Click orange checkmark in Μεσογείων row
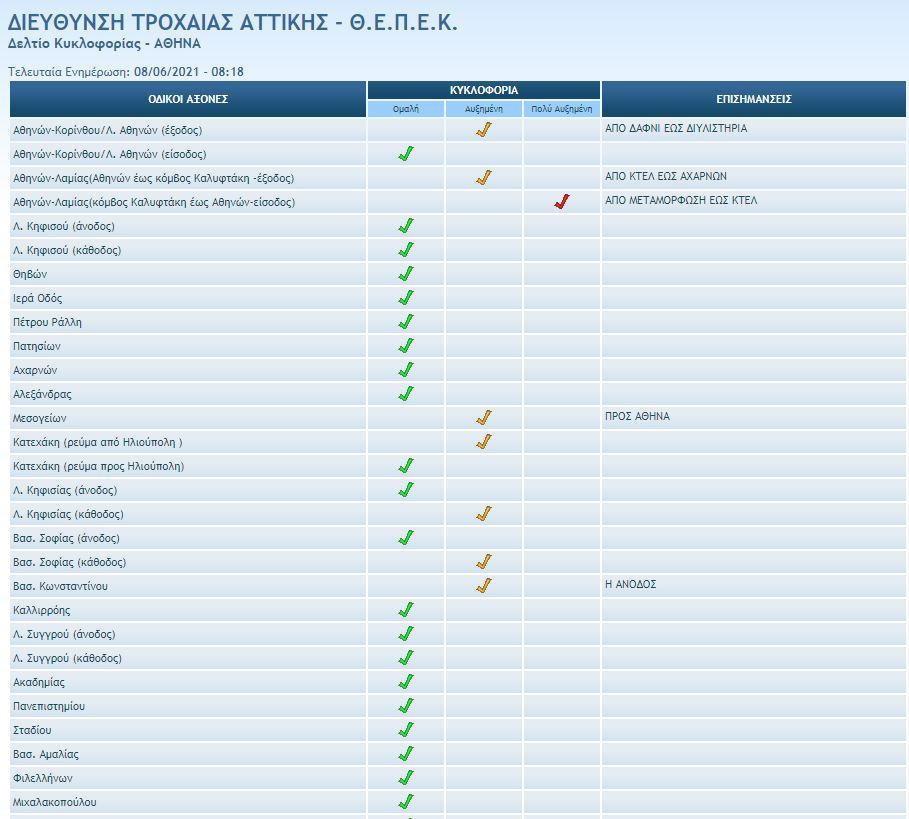 point(484,418)
